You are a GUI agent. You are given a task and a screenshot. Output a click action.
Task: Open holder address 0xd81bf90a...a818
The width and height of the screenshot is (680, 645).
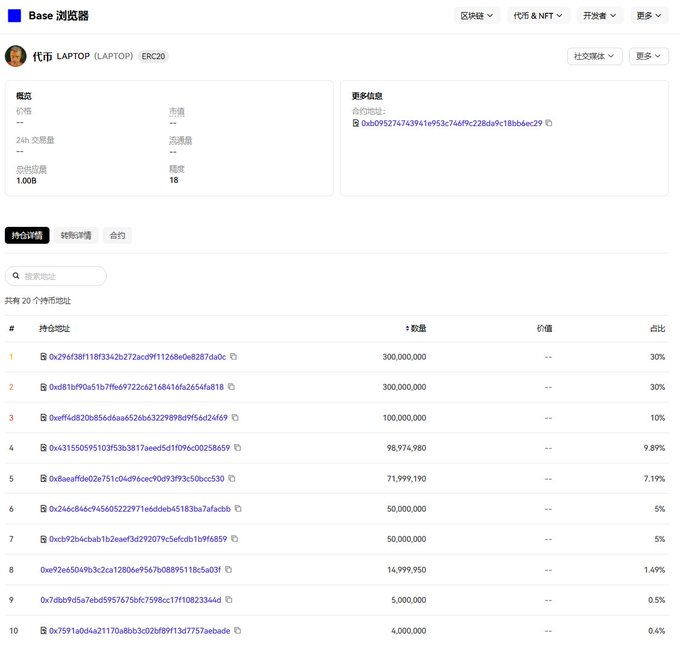click(136, 387)
